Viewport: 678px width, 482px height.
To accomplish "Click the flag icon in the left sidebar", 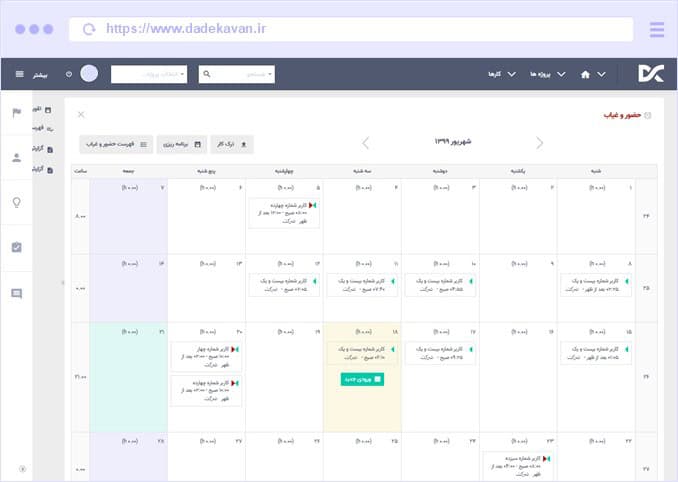I will (16, 113).
